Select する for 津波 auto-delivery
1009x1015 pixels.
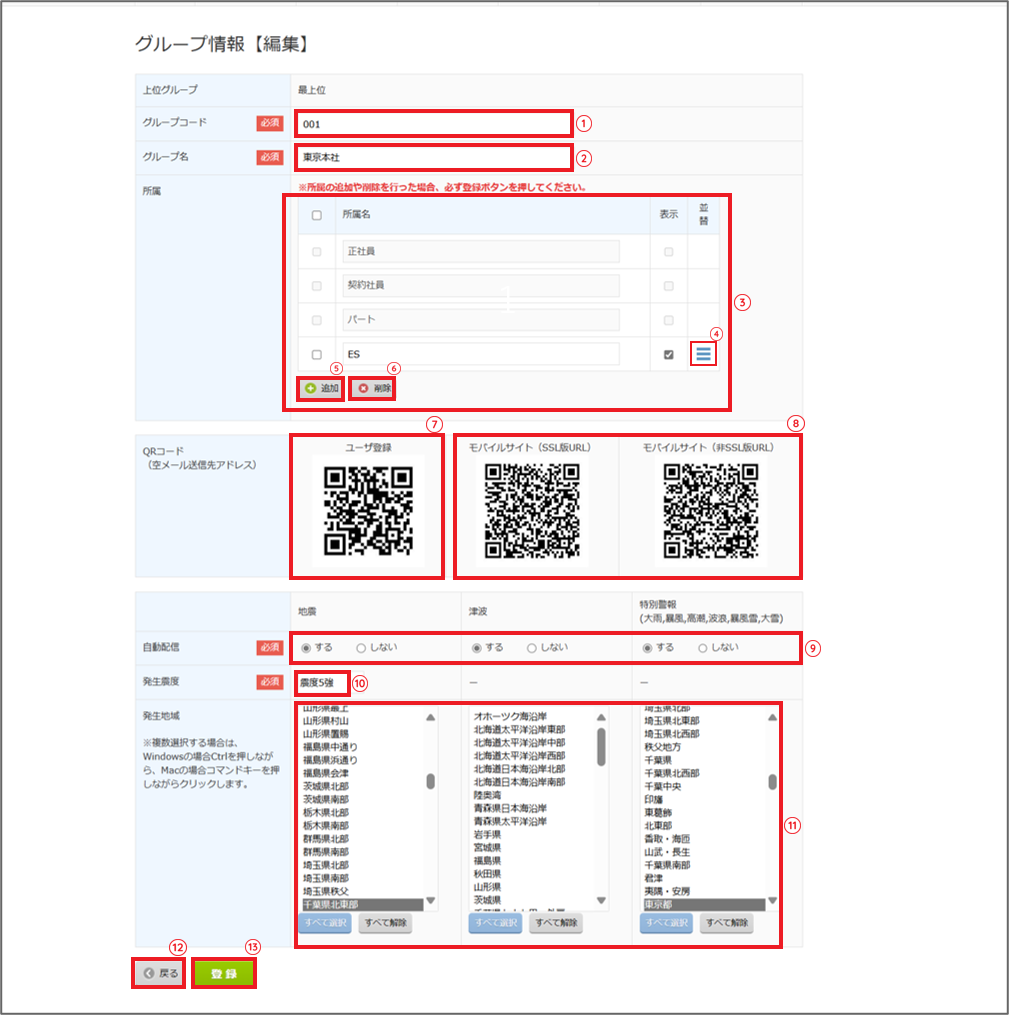(x=476, y=648)
